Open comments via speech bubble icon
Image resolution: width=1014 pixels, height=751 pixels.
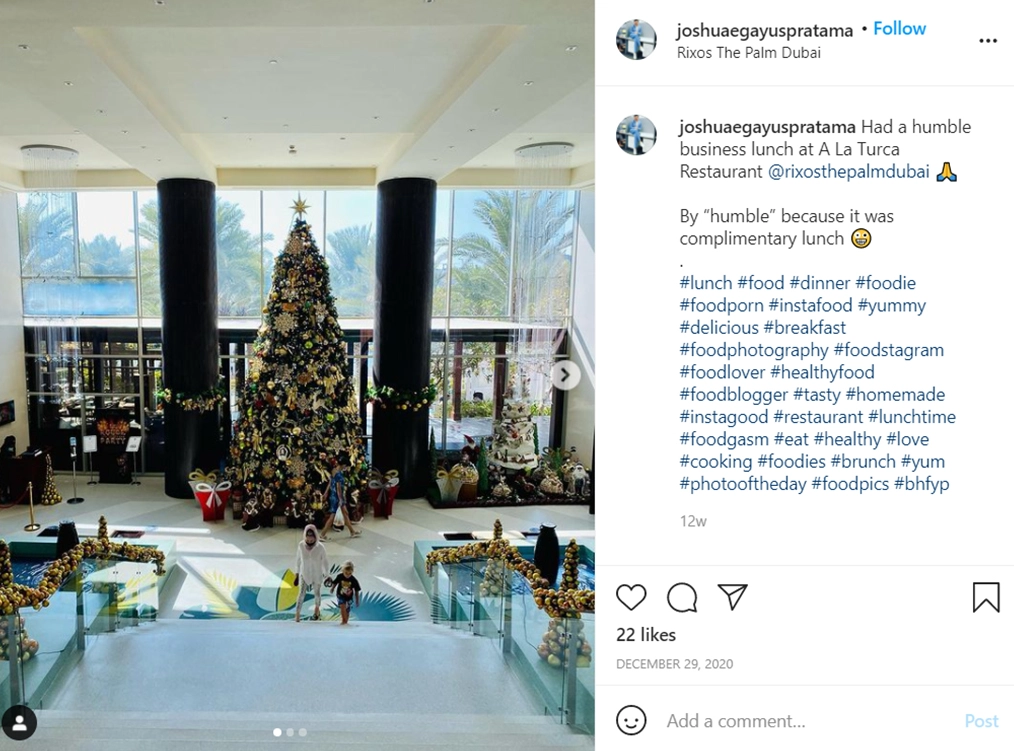[x=682, y=597]
